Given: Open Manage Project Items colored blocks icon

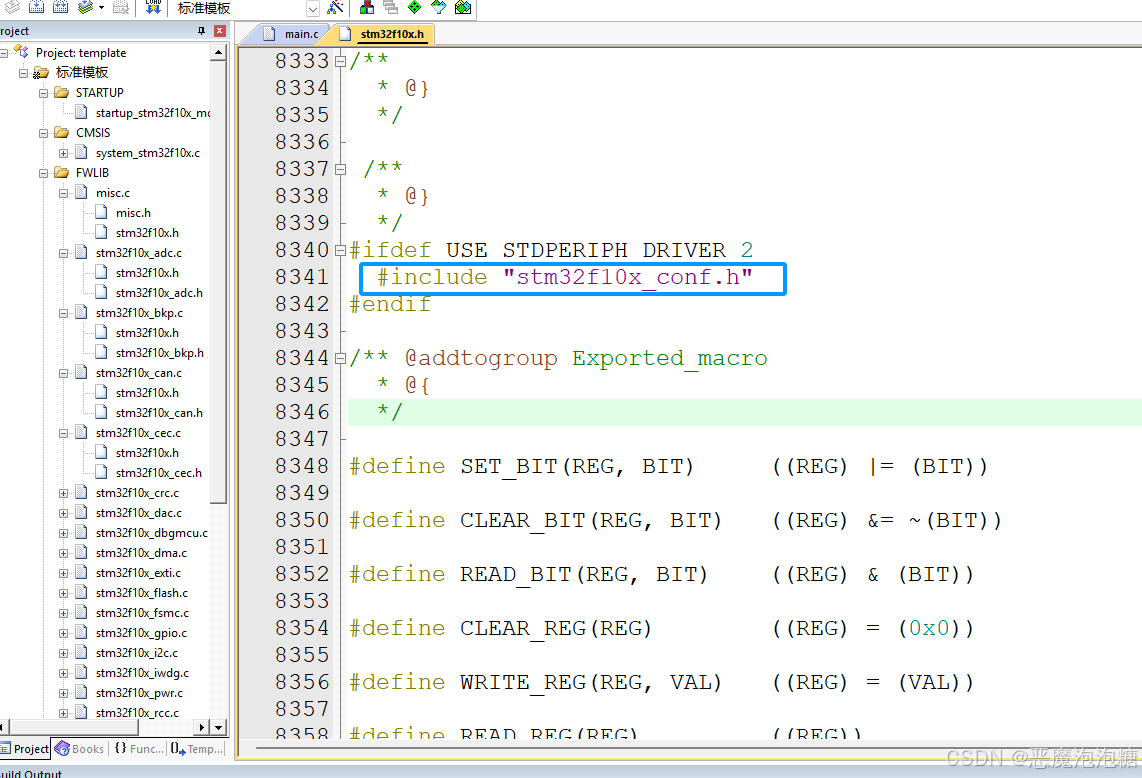Looking at the screenshot, I should [367, 7].
